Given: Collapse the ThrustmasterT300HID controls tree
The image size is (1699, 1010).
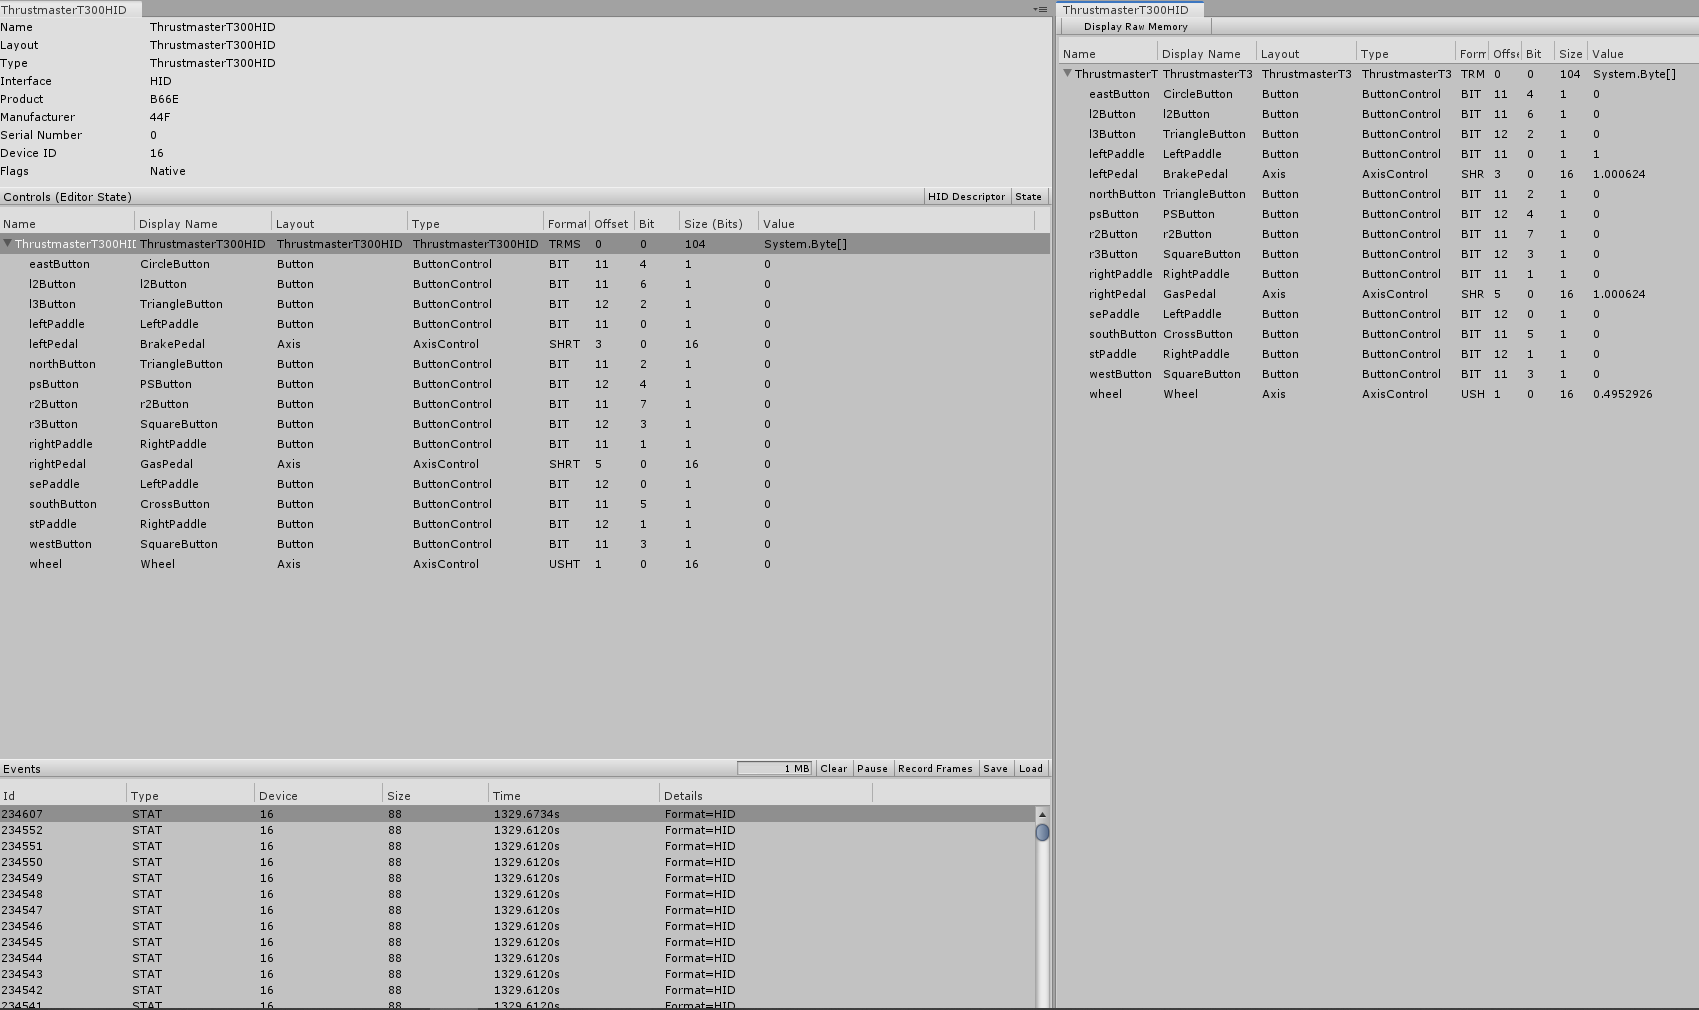Looking at the screenshot, I should [8, 243].
